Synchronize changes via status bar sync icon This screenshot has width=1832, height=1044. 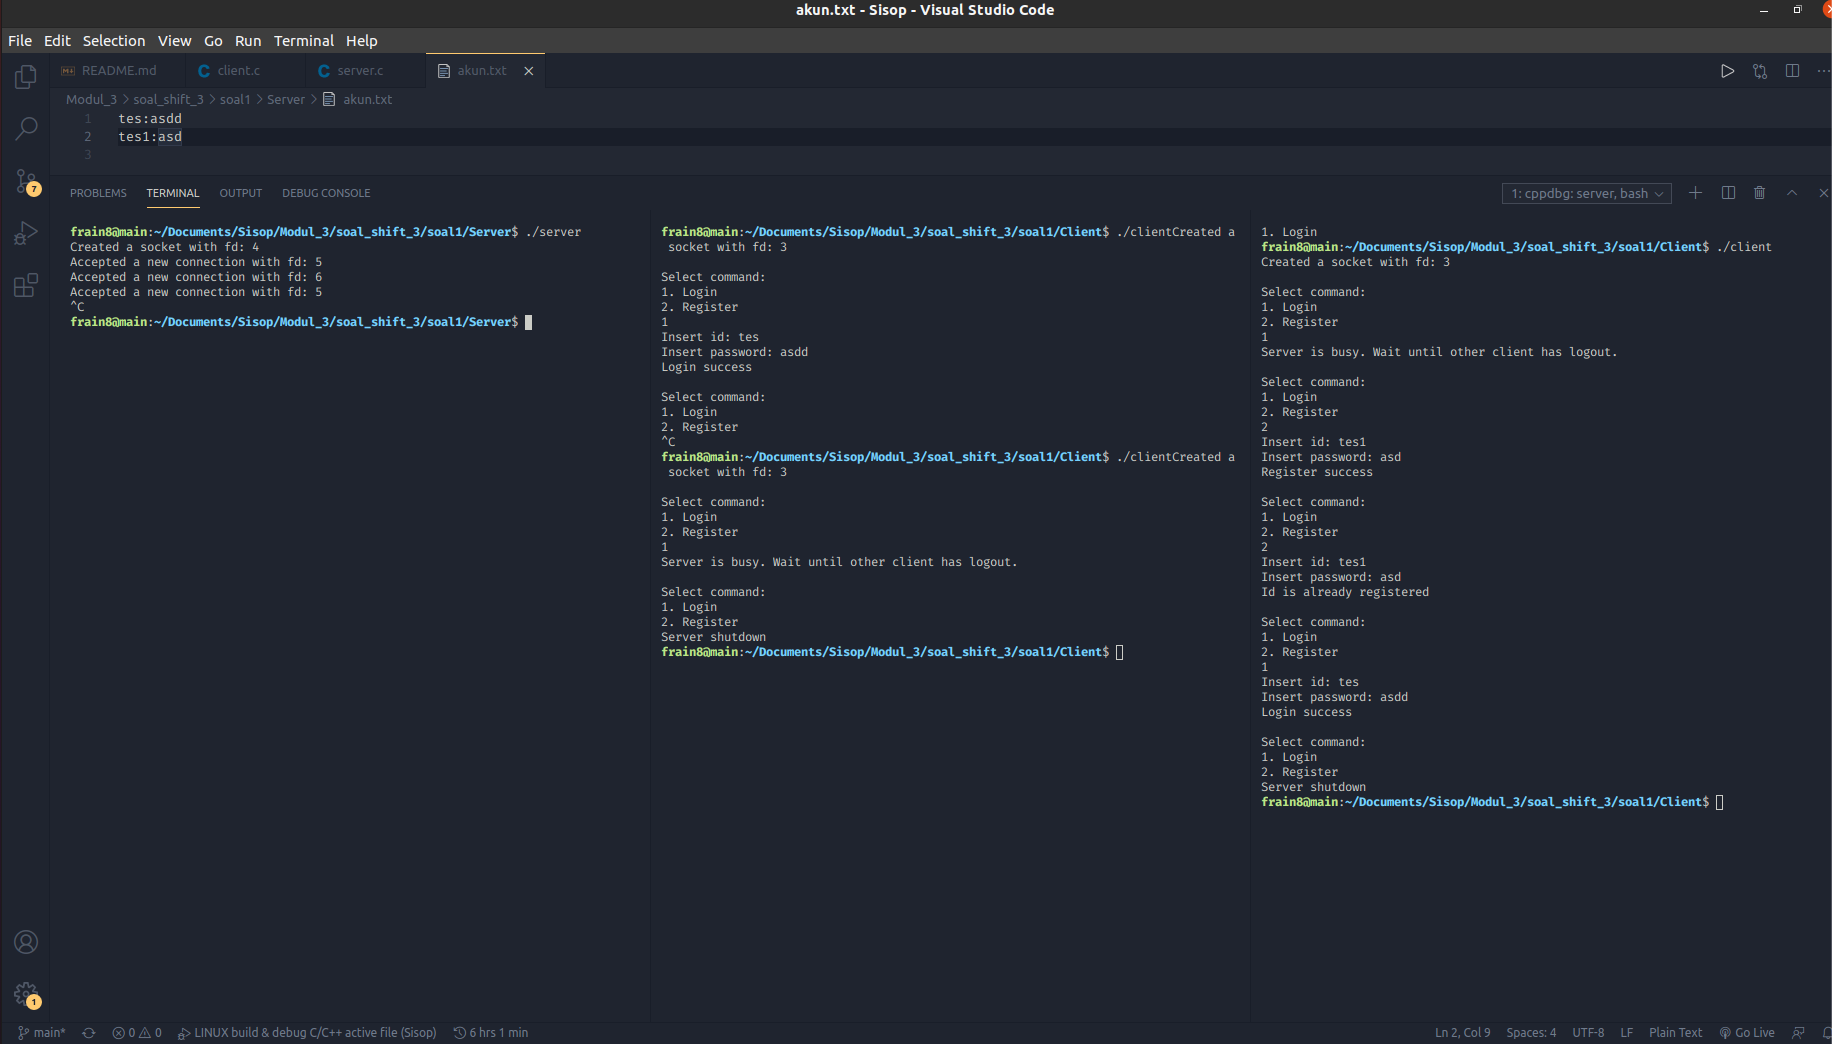(x=89, y=1033)
